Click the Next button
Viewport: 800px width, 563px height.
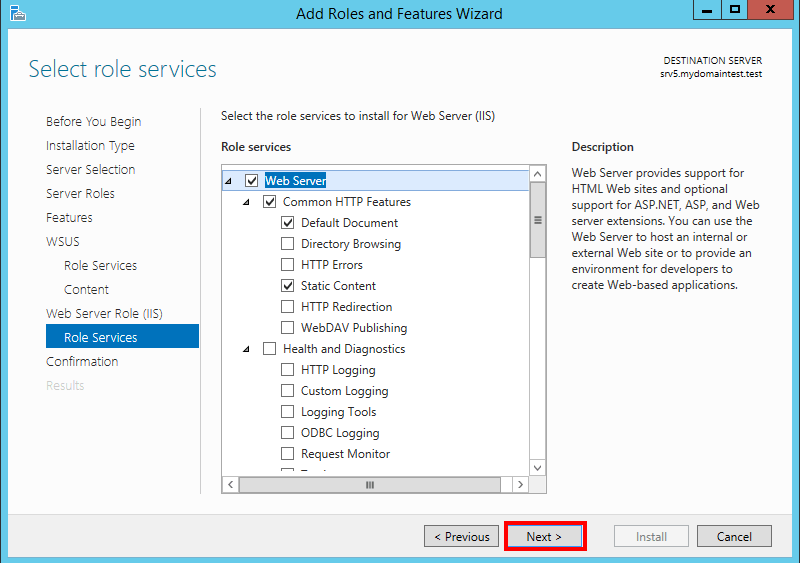(x=544, y=536)
